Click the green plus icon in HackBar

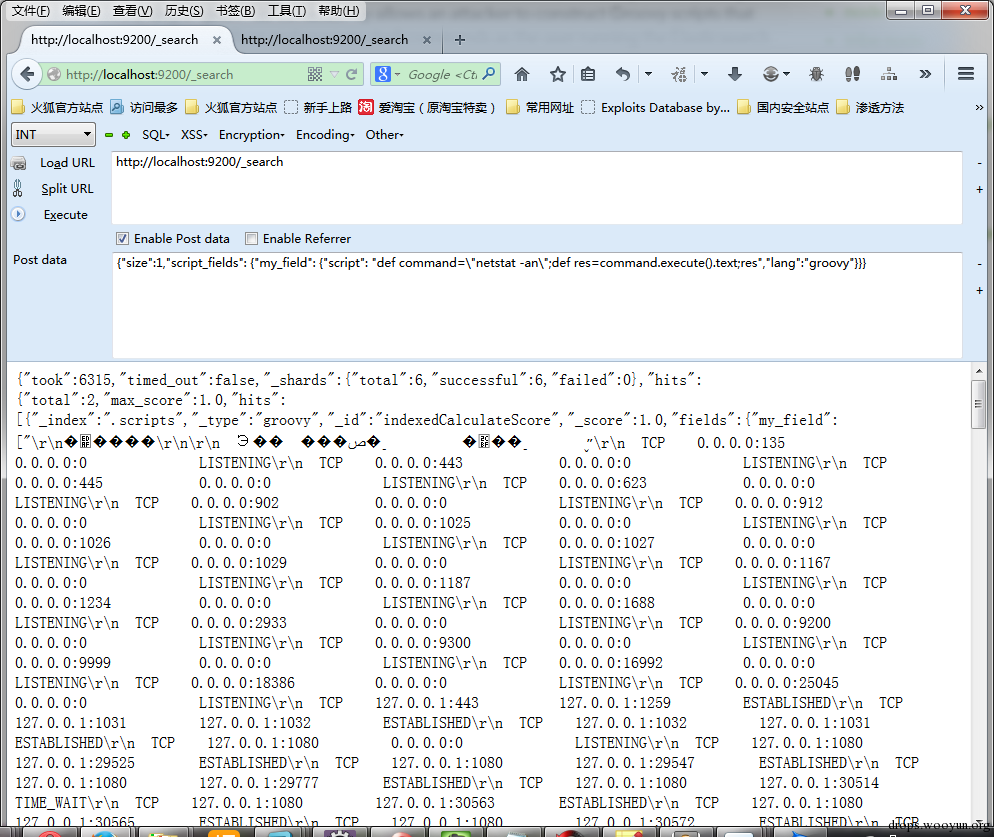coord(126,135)
